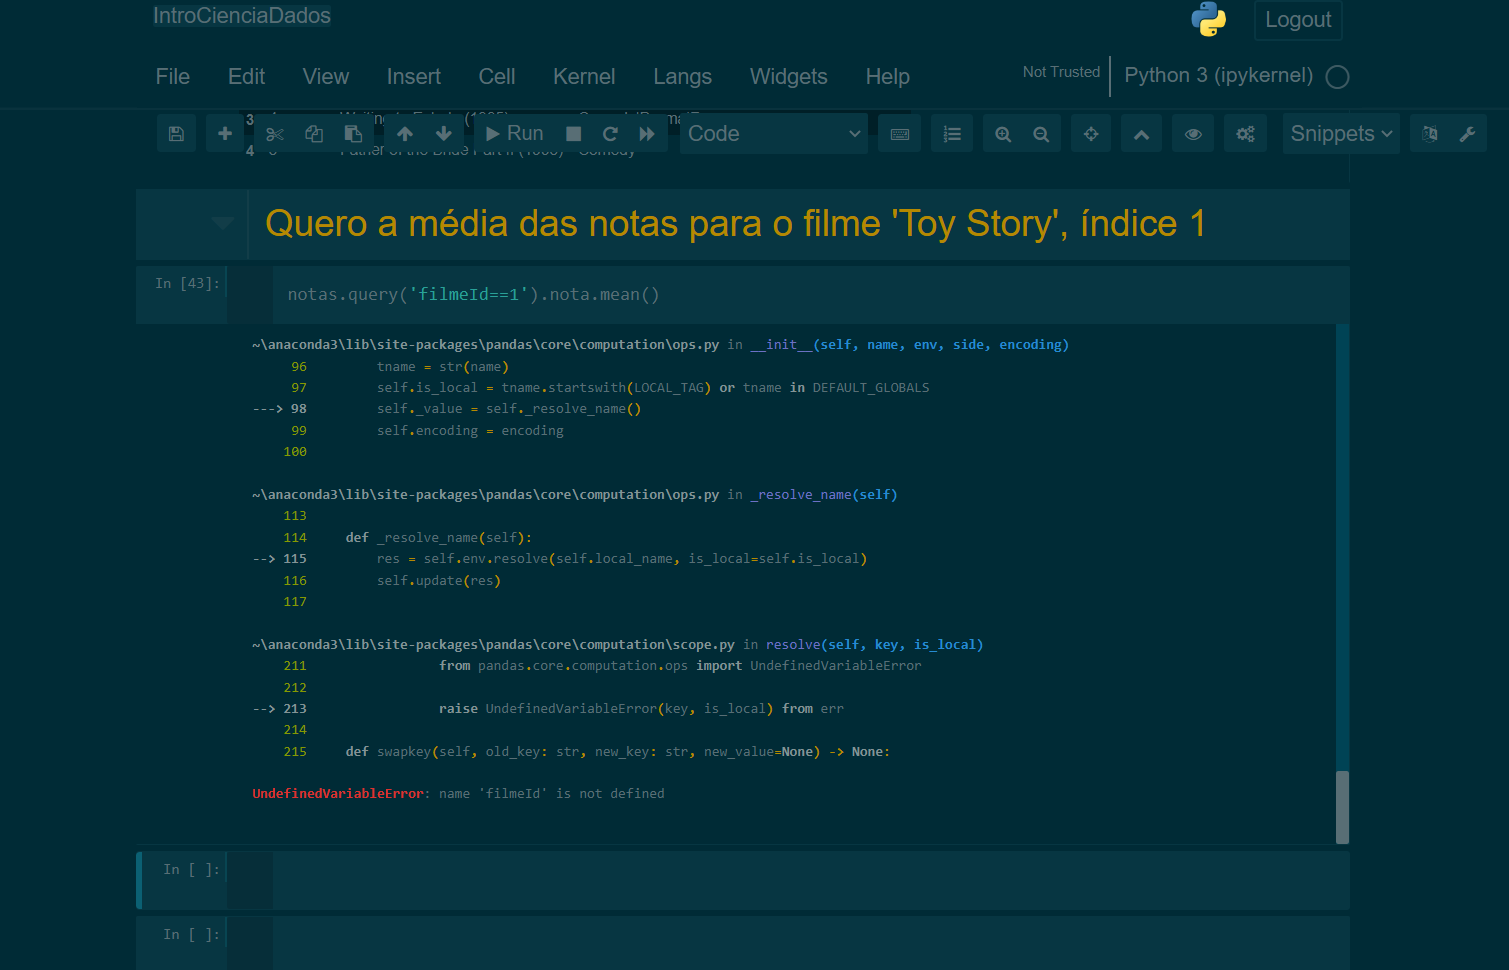Move selected cell up arrow
The image size is (1509, 970).
click(x=405, y=134)
